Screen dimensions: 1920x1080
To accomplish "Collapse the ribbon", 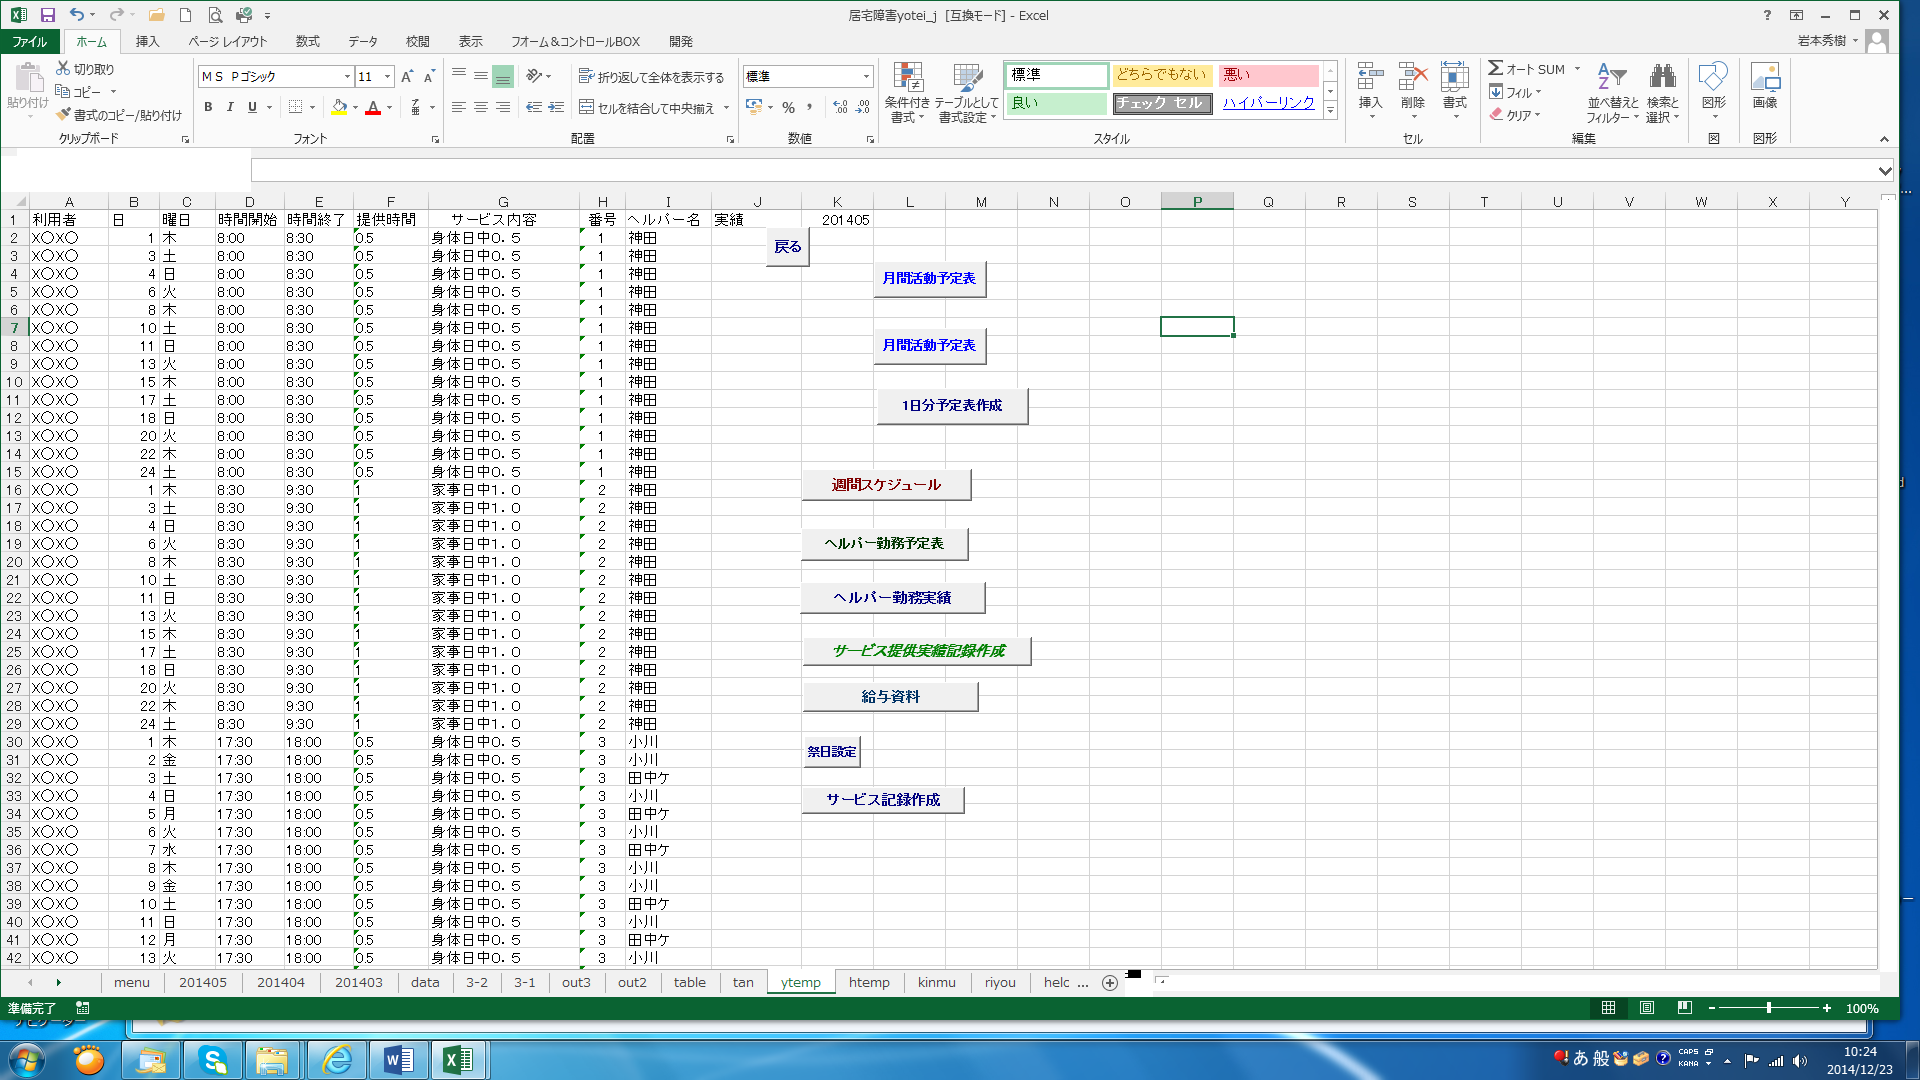I will tap(1884, 139).
